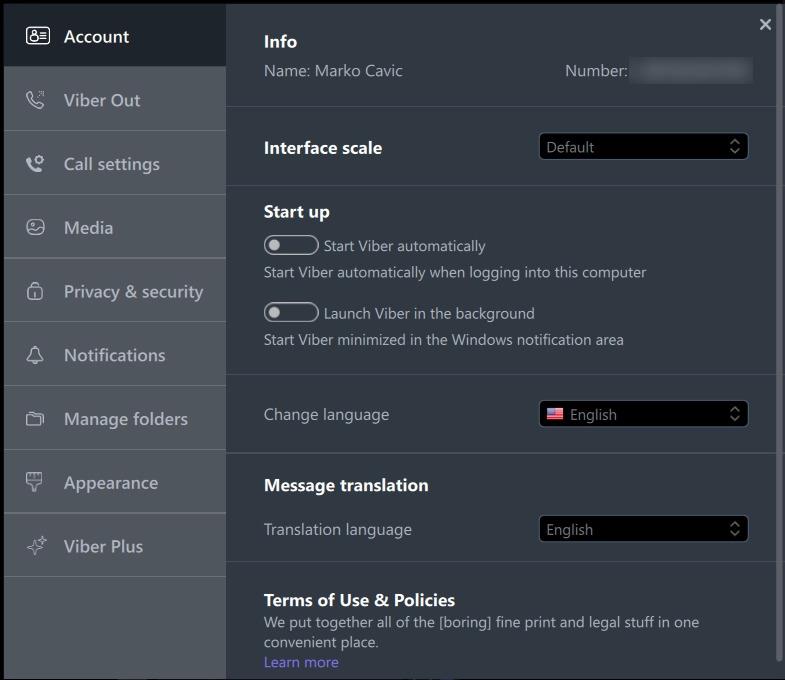Expand the Change language dropdown
Image resolution: width=785 pixels, height=680 pixels.
coord(643,414)
